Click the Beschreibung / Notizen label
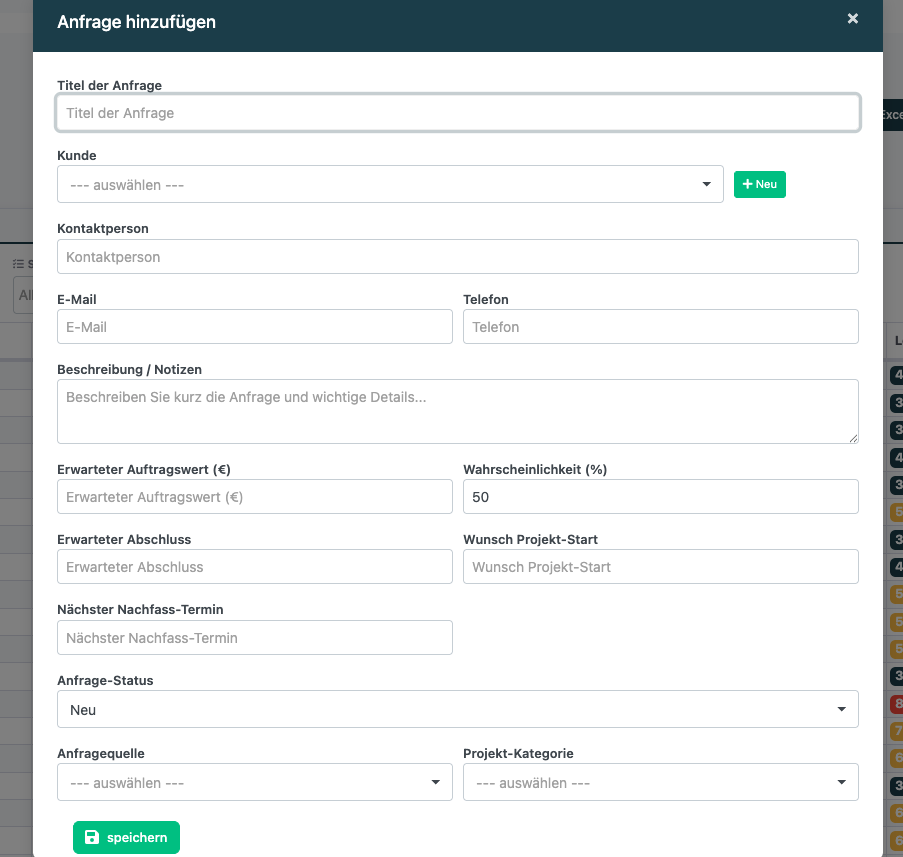The height and width of the screenshot is (857, 903). (x=130, y=370)
